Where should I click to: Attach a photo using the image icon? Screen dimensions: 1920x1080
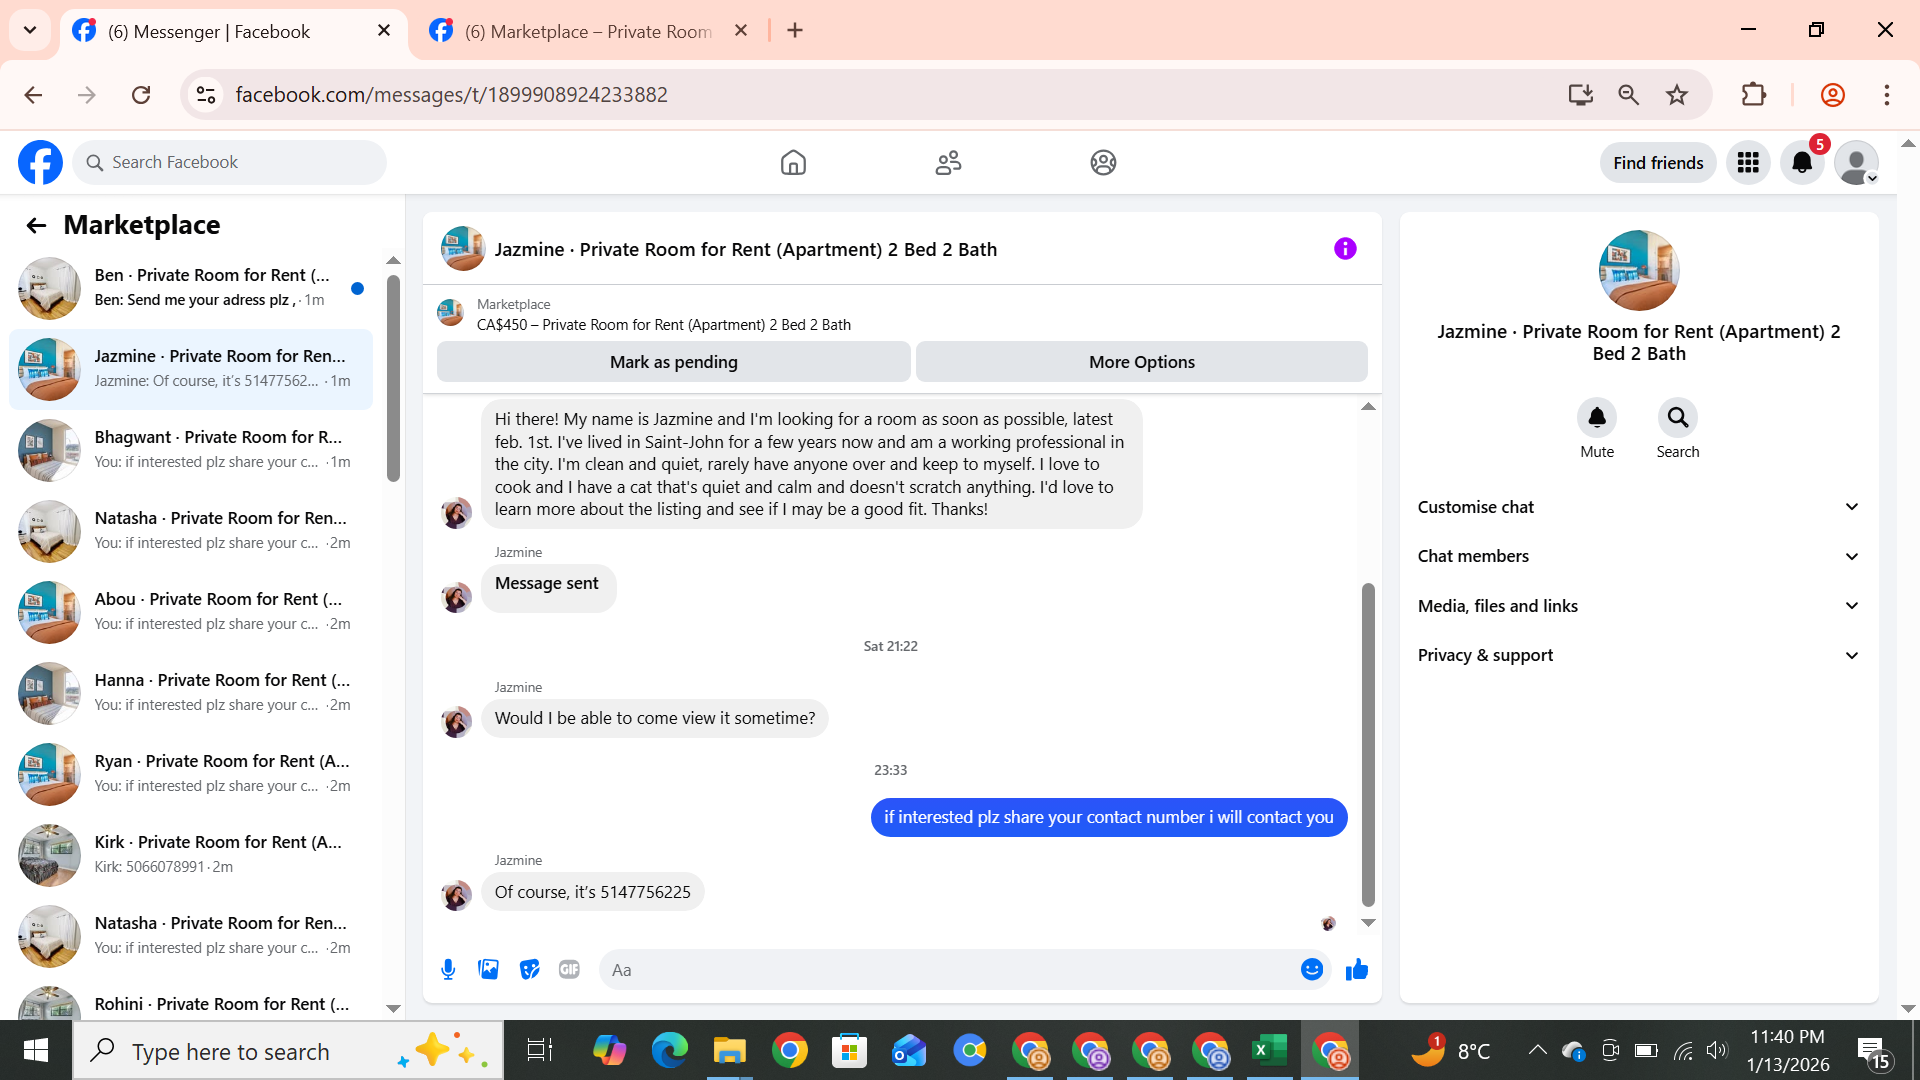point(488,969)
